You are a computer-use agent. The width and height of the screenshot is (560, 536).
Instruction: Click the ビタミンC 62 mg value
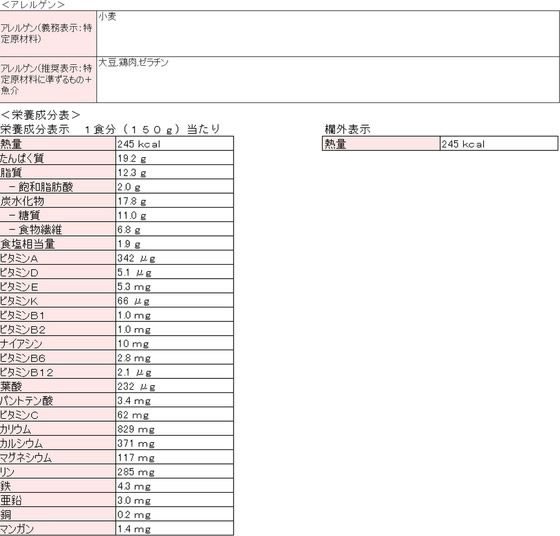(x=175, y=415)
